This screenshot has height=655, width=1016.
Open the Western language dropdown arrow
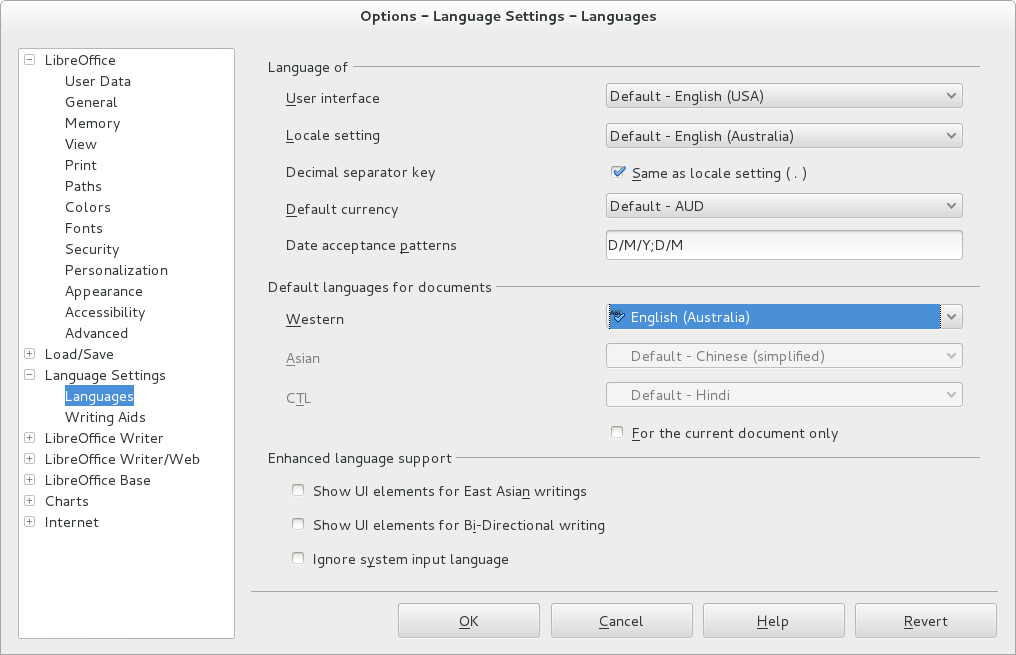(951, 317)
